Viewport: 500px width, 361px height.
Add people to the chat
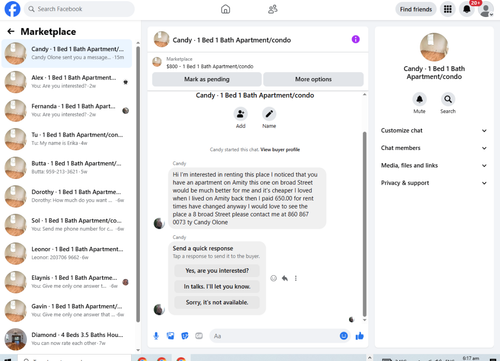(x=240, y=114)
